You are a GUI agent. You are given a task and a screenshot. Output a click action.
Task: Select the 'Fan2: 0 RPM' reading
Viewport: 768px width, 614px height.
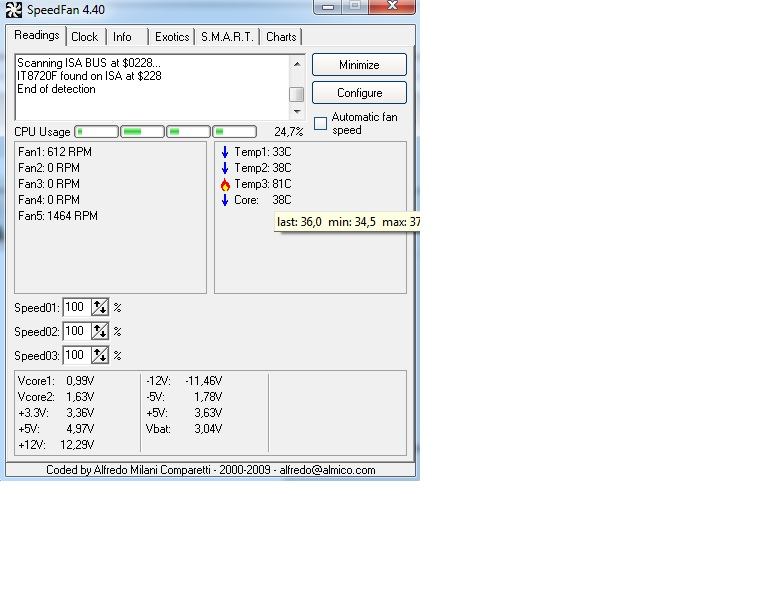point(49,168)
